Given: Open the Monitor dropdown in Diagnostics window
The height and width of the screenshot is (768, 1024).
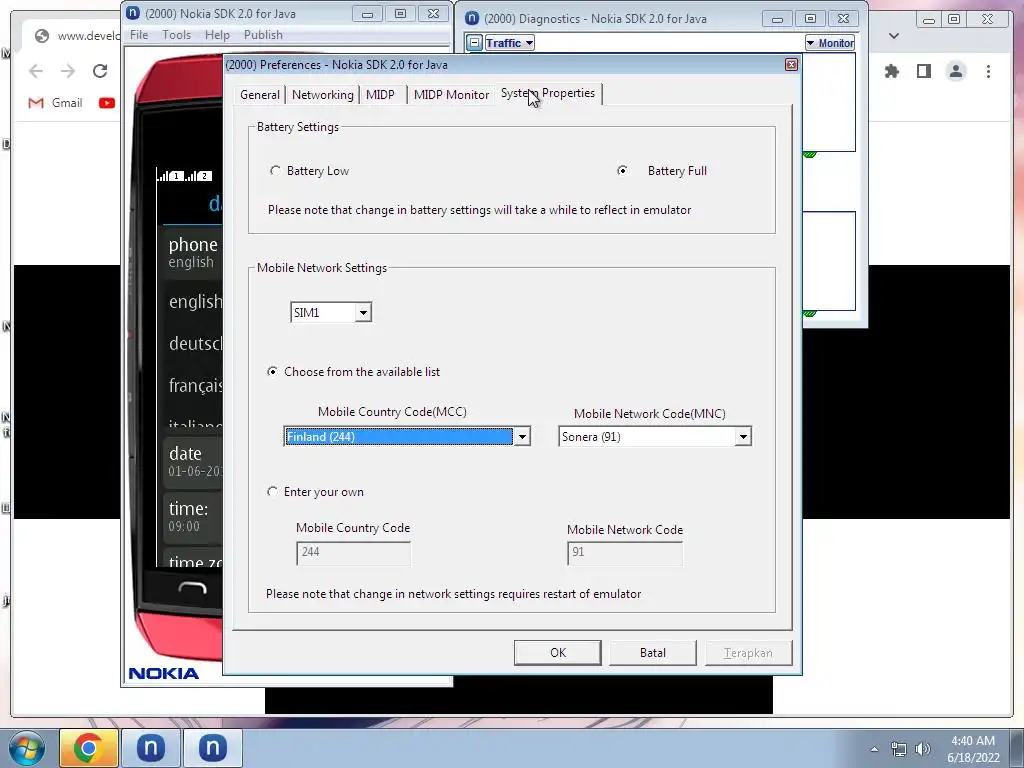Looking at the screenshot, I should point(830,43).
